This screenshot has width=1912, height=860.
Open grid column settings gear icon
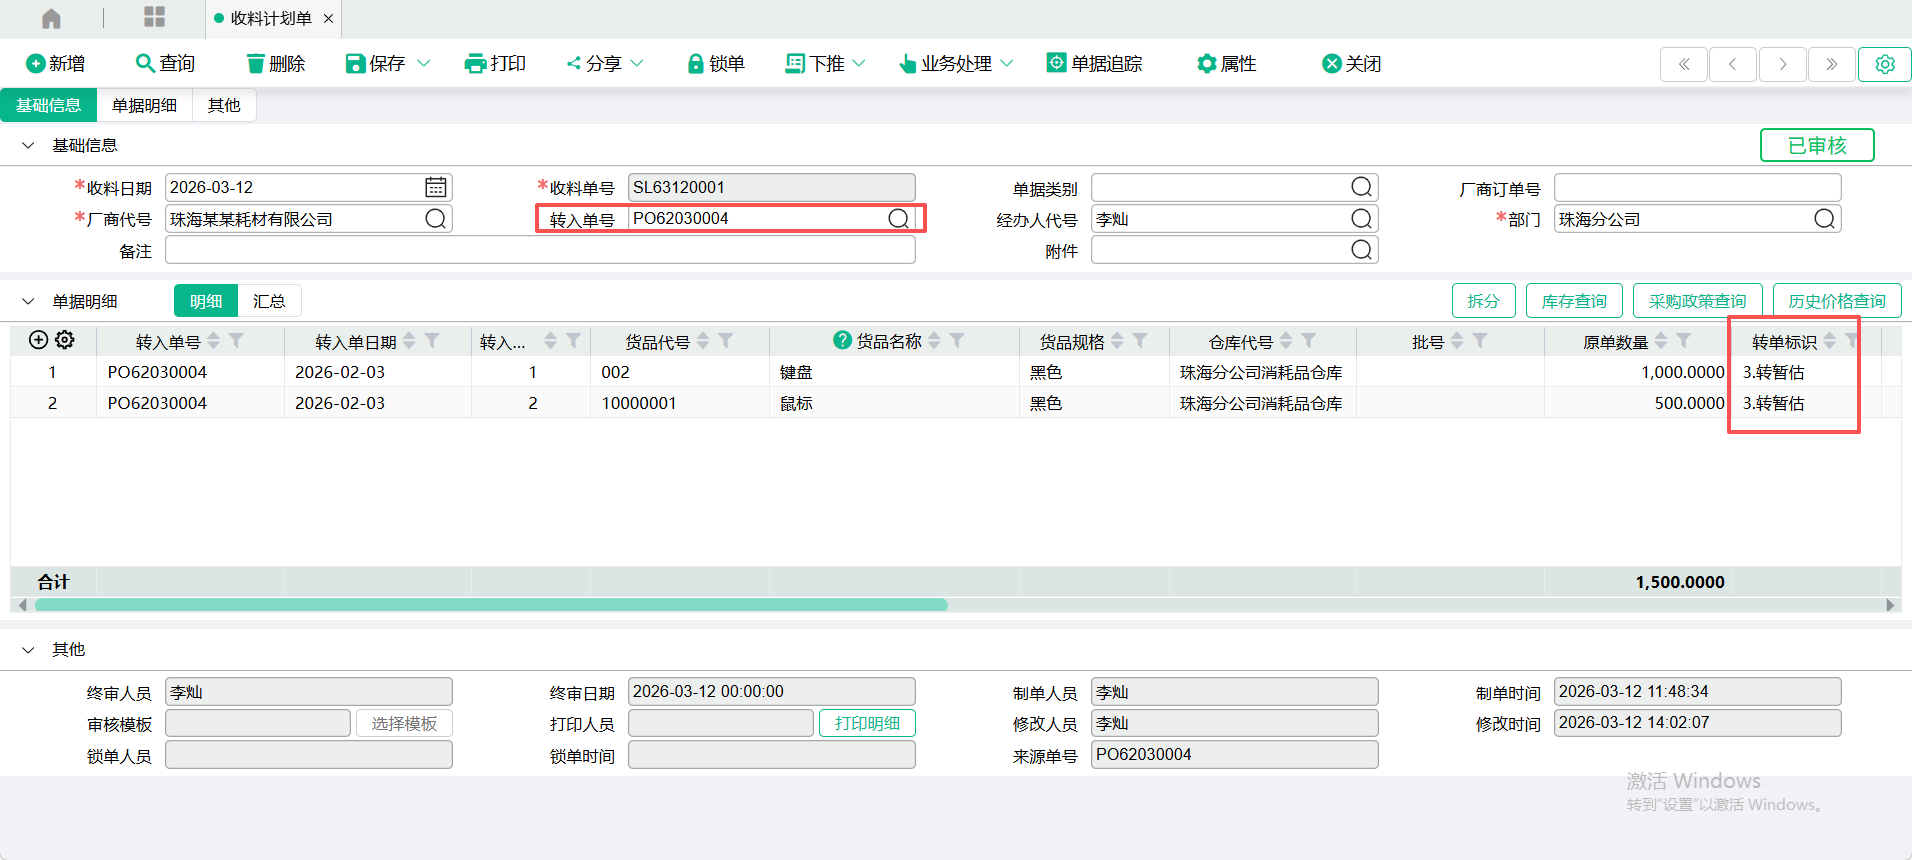pos(65,340)
